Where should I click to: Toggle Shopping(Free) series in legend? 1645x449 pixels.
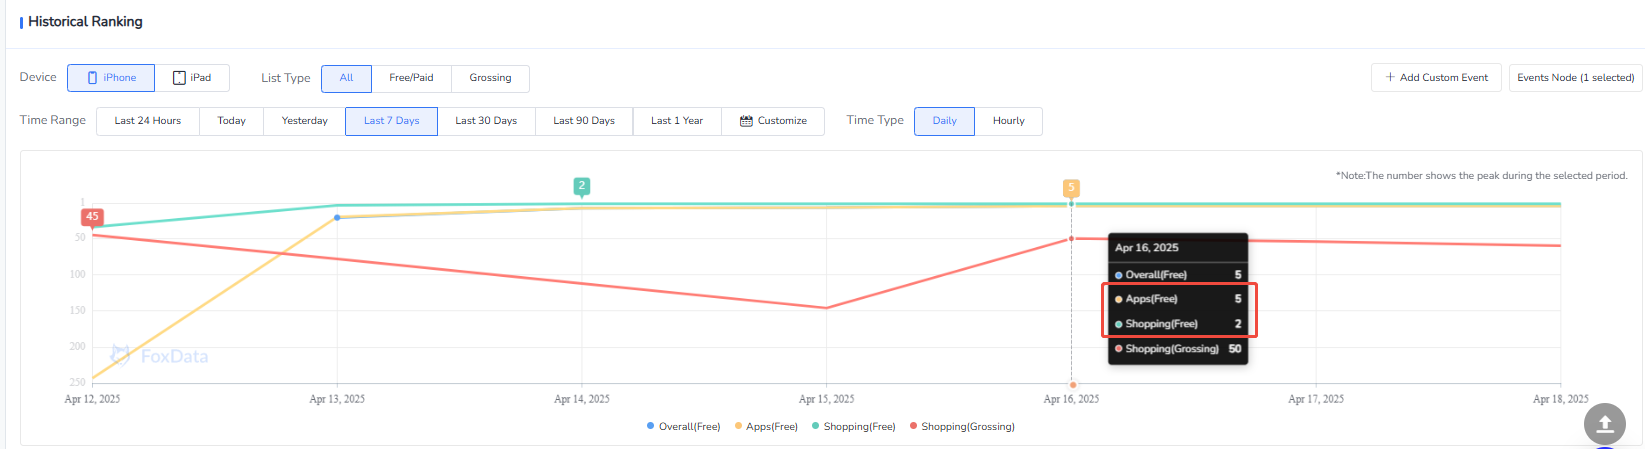click(854, 427)
